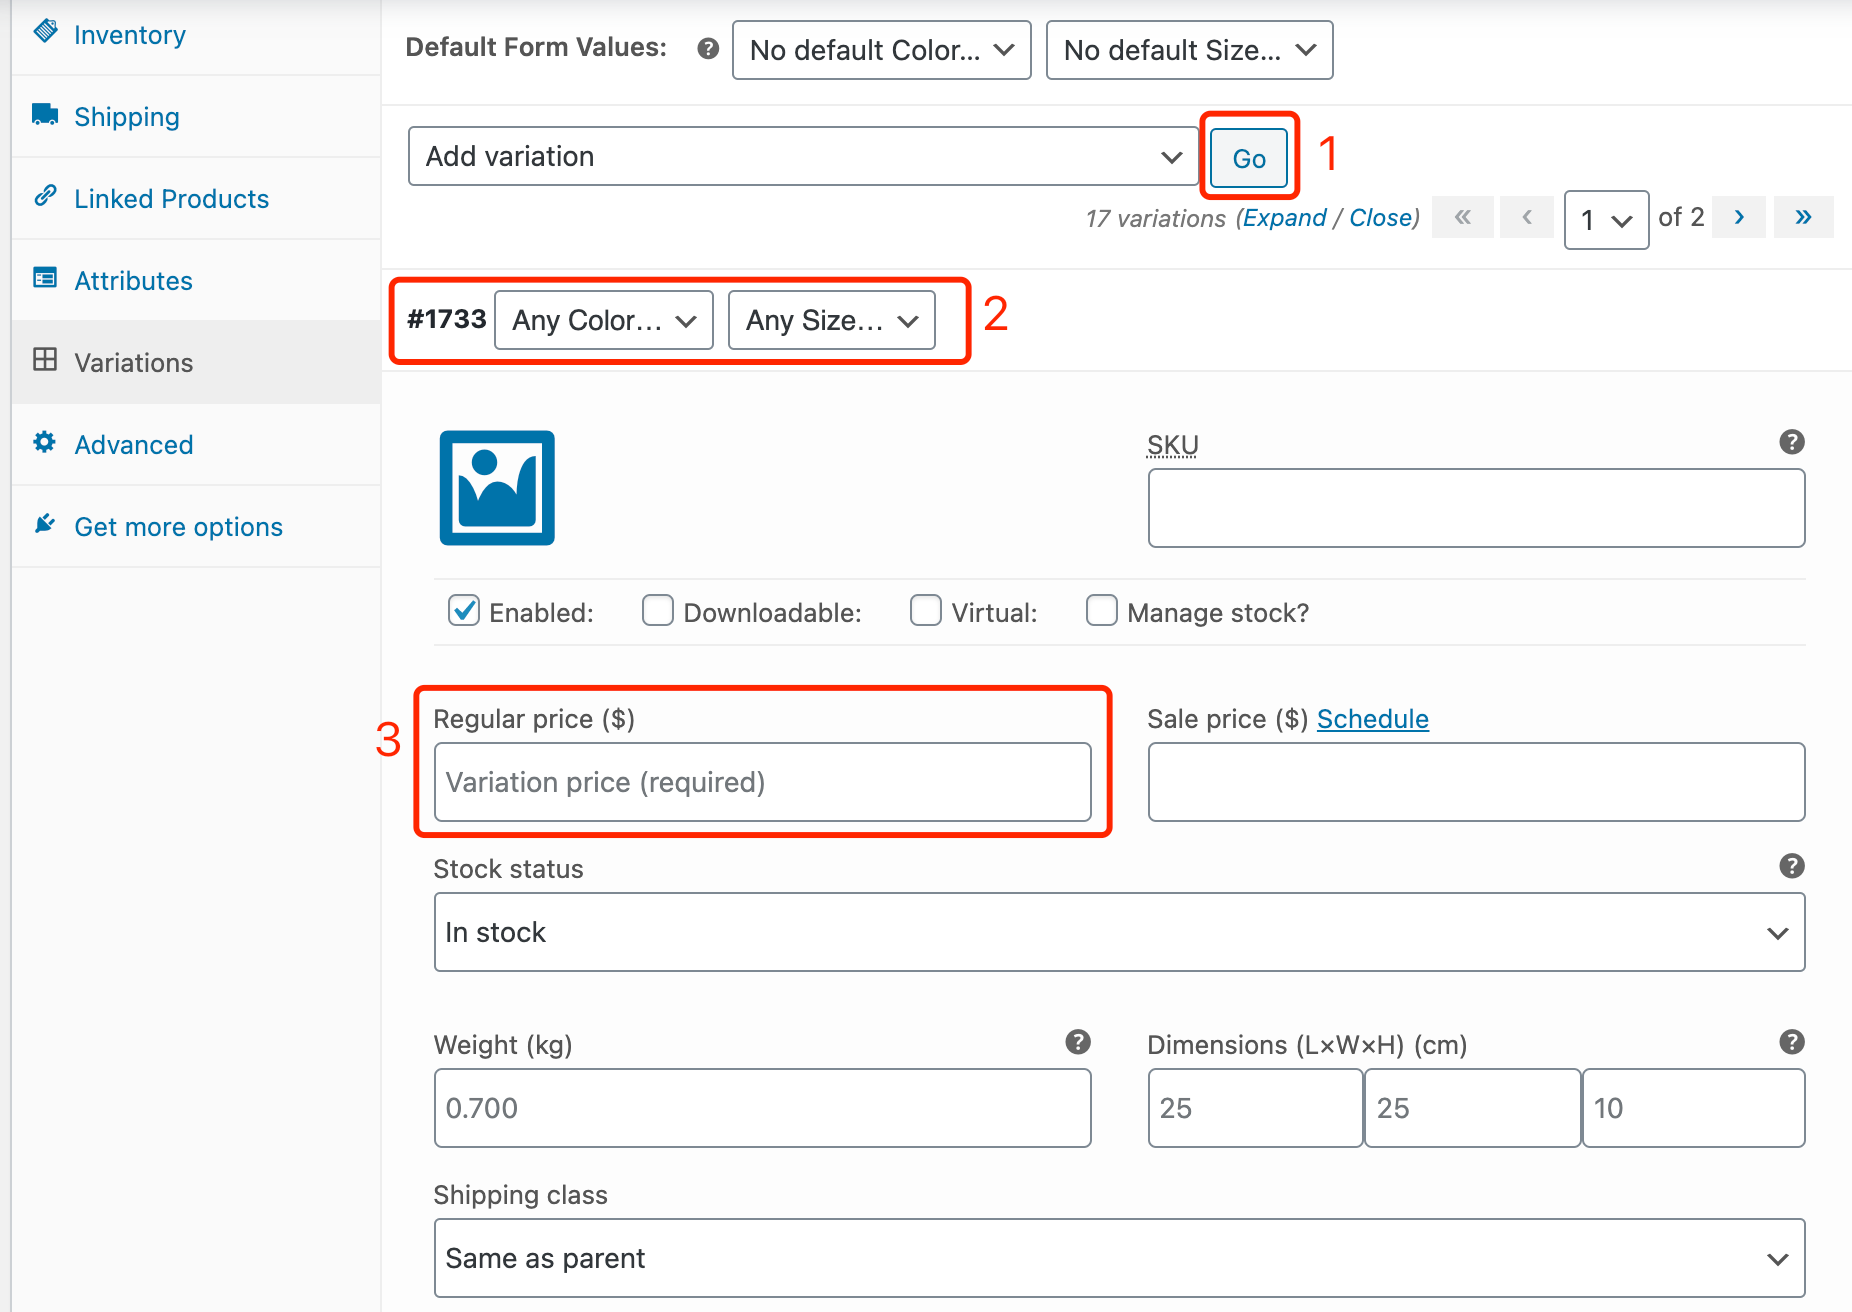Upload variation image via placeholder thumbnail
This screenshot has height=1312, width=1852.
[497, 488]
